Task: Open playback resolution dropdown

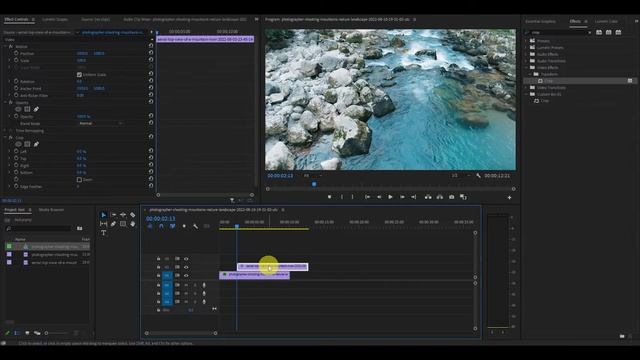Action: (460, 176)
